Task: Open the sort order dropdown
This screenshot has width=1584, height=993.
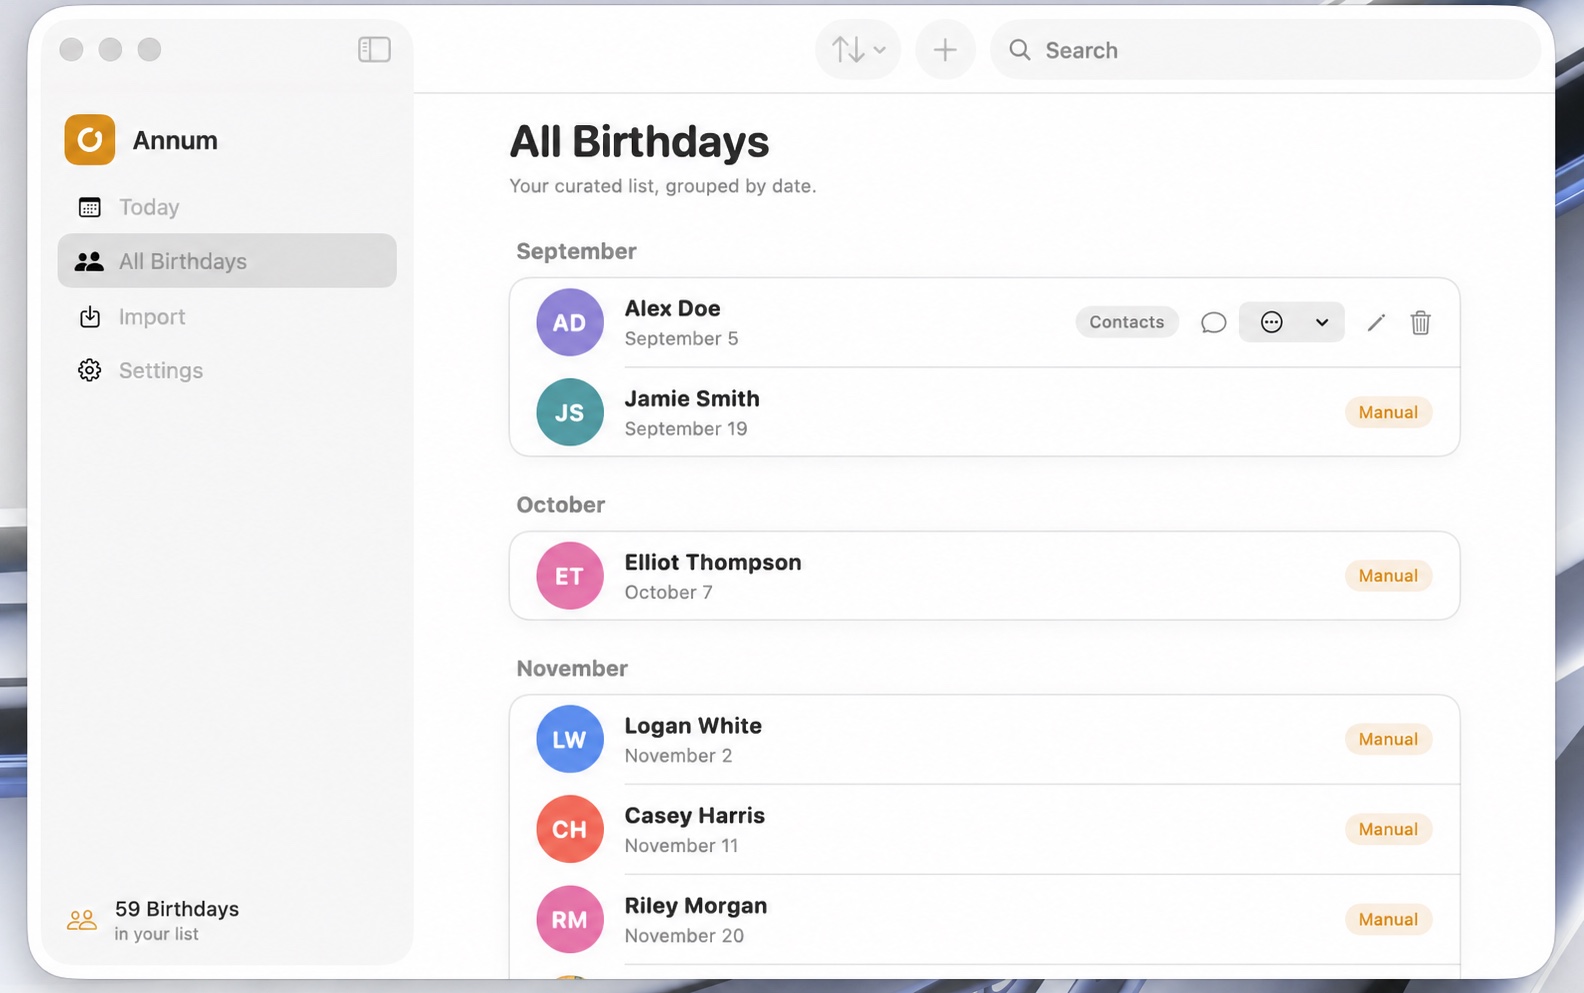Action: (x=858, y=49)
